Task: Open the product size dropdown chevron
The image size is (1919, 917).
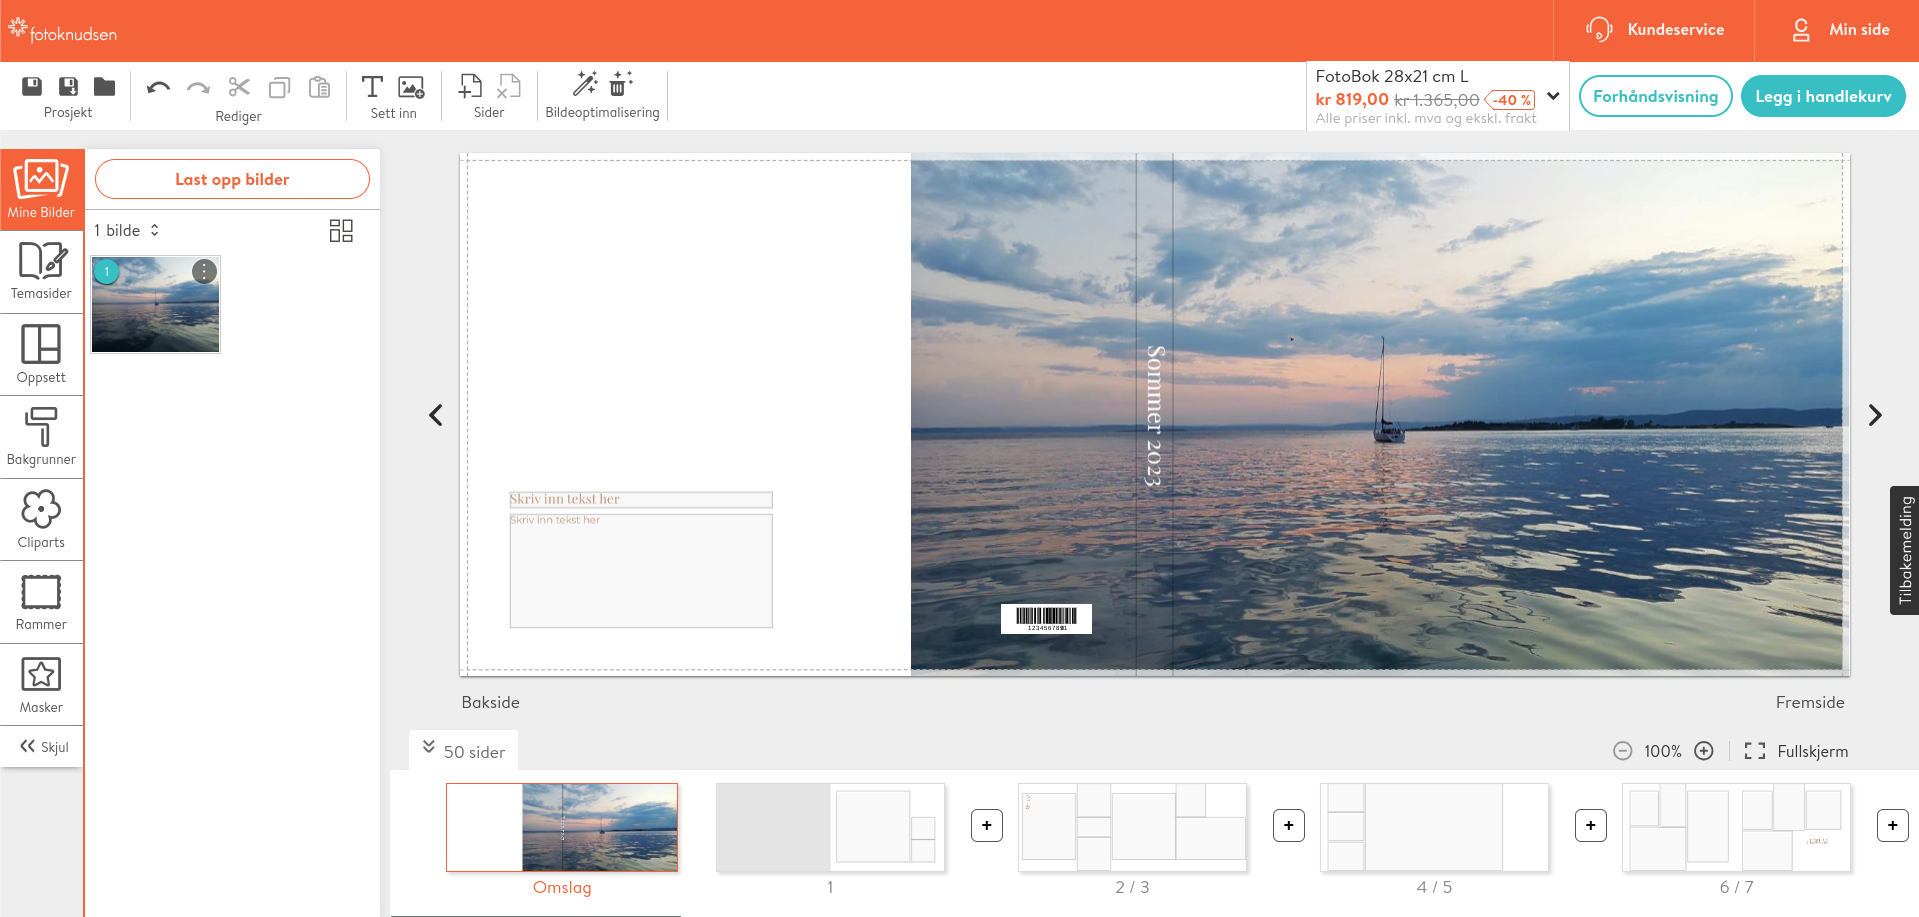Action: click(1553, 96)
